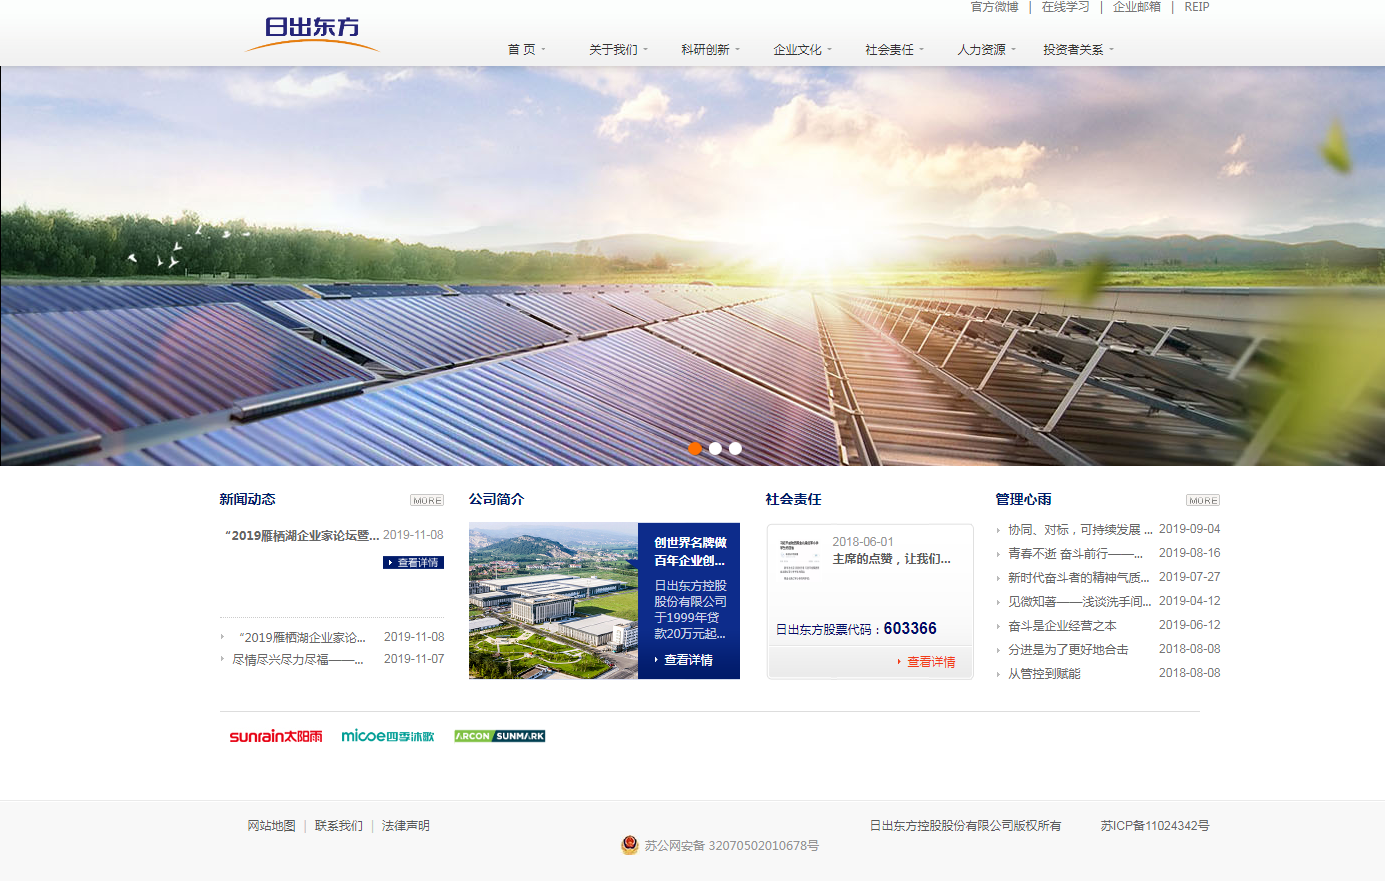Click the ARCON SUNMARK brand logo
1385x881 pixels.
pyautogui.click(x=499, y=736)
